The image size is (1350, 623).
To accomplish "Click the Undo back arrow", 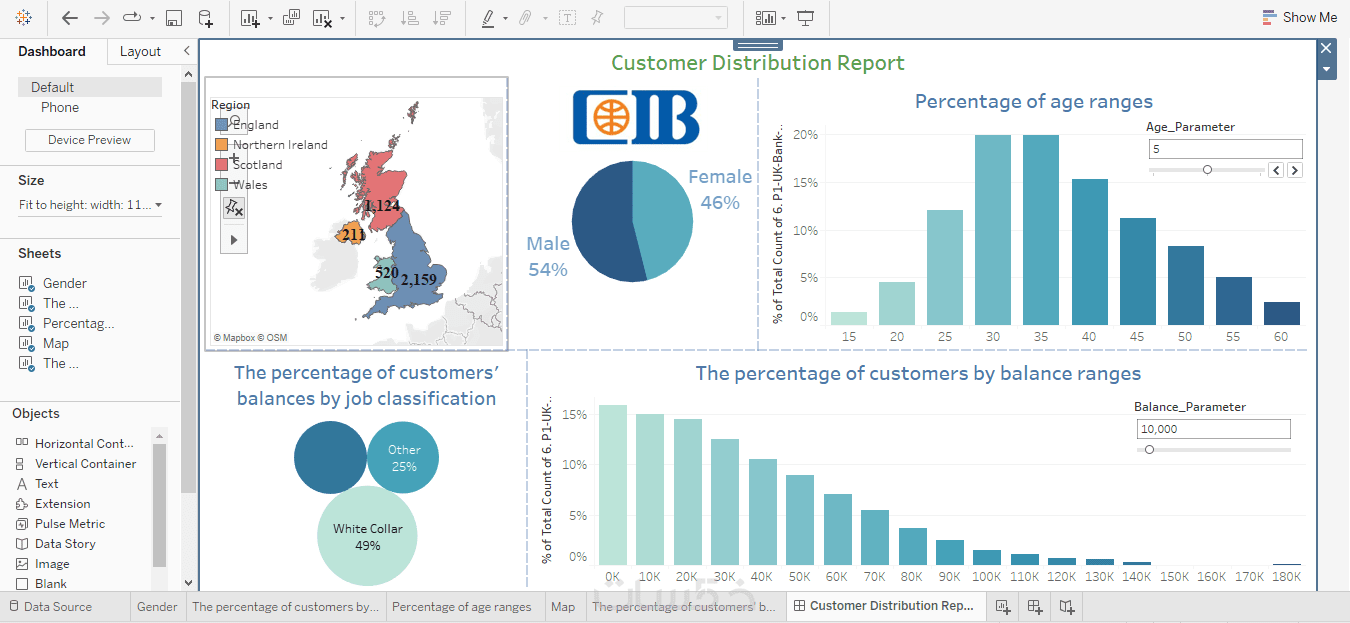I will click(x=69, y=18).
